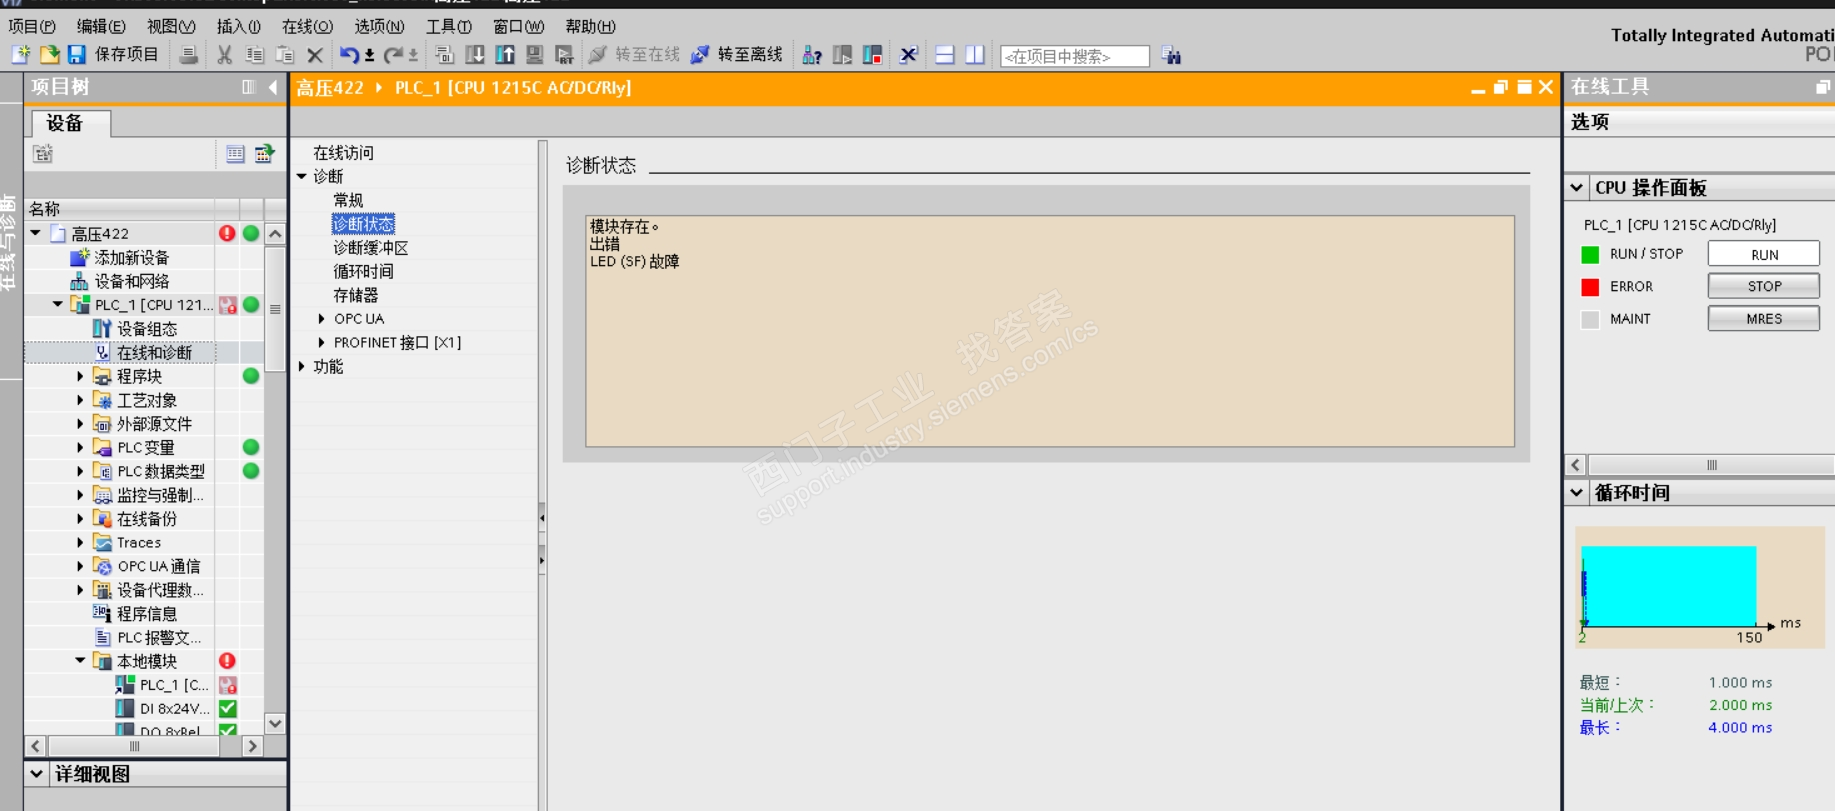Click the Compile toolbar icon

[445, 55]
